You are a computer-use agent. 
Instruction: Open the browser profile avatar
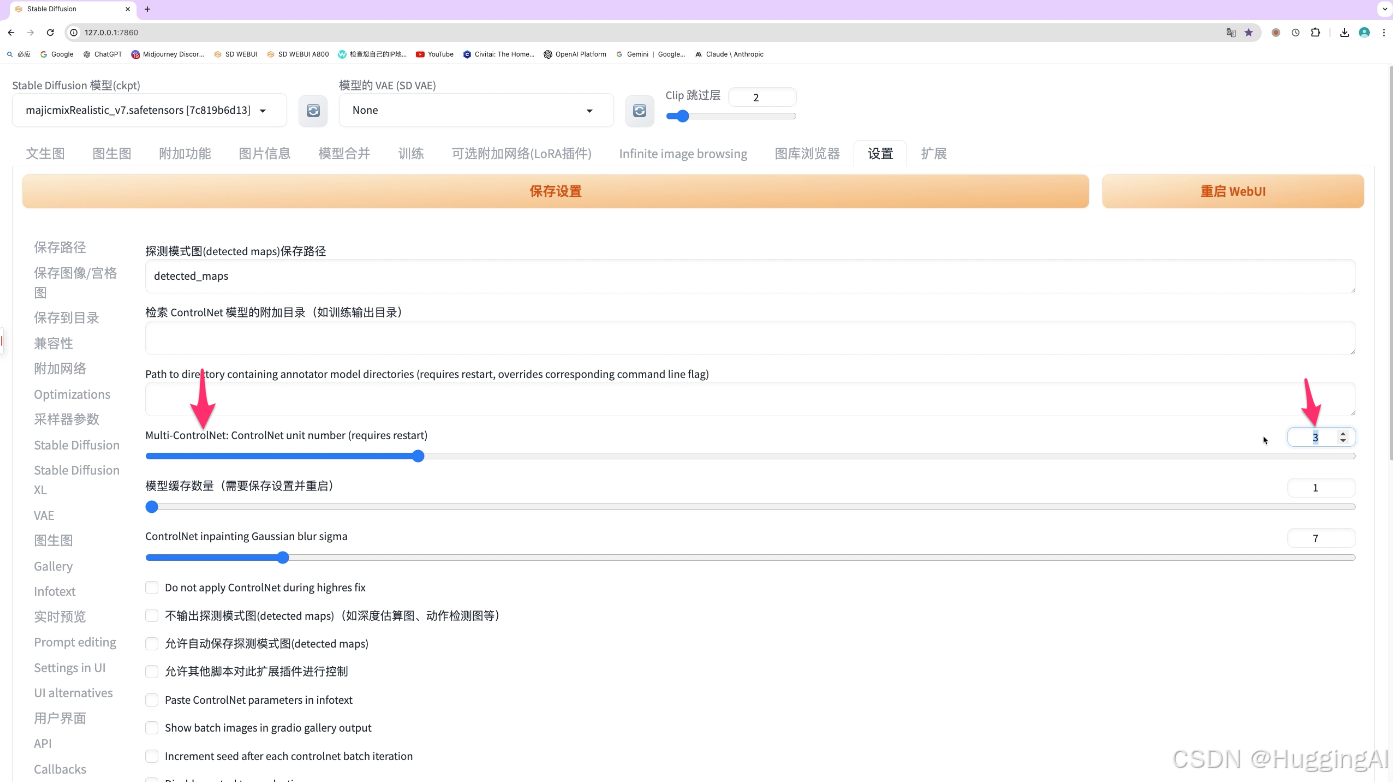tap(1364, 32)
